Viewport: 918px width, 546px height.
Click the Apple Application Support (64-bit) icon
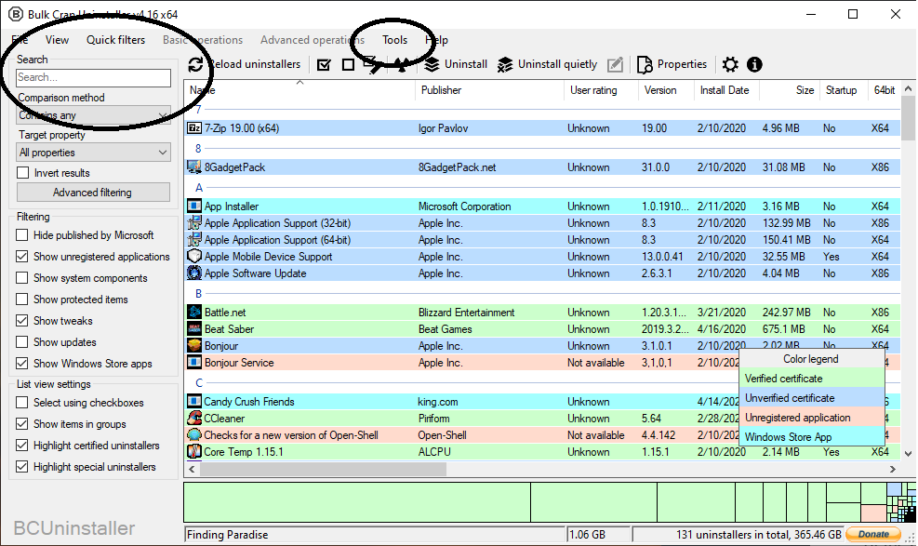click(x=194, y=239)
